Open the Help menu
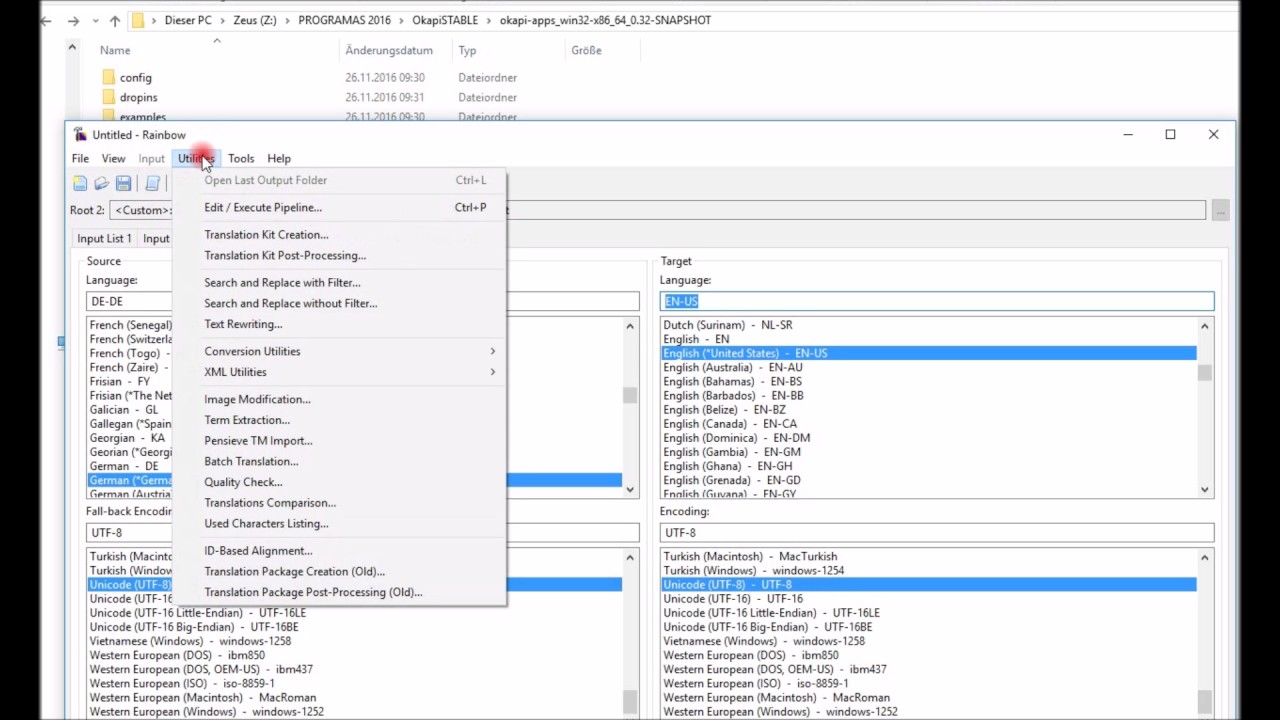1280x720 pixels. click(279, 158)
